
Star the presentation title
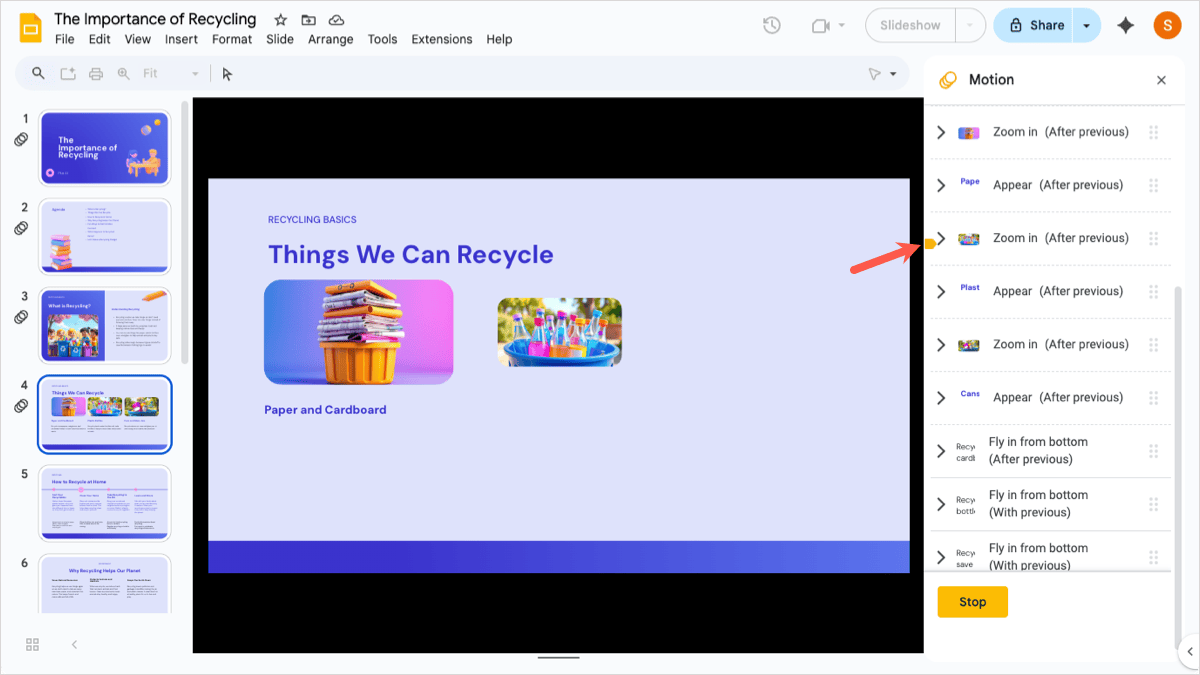[281, 20]
